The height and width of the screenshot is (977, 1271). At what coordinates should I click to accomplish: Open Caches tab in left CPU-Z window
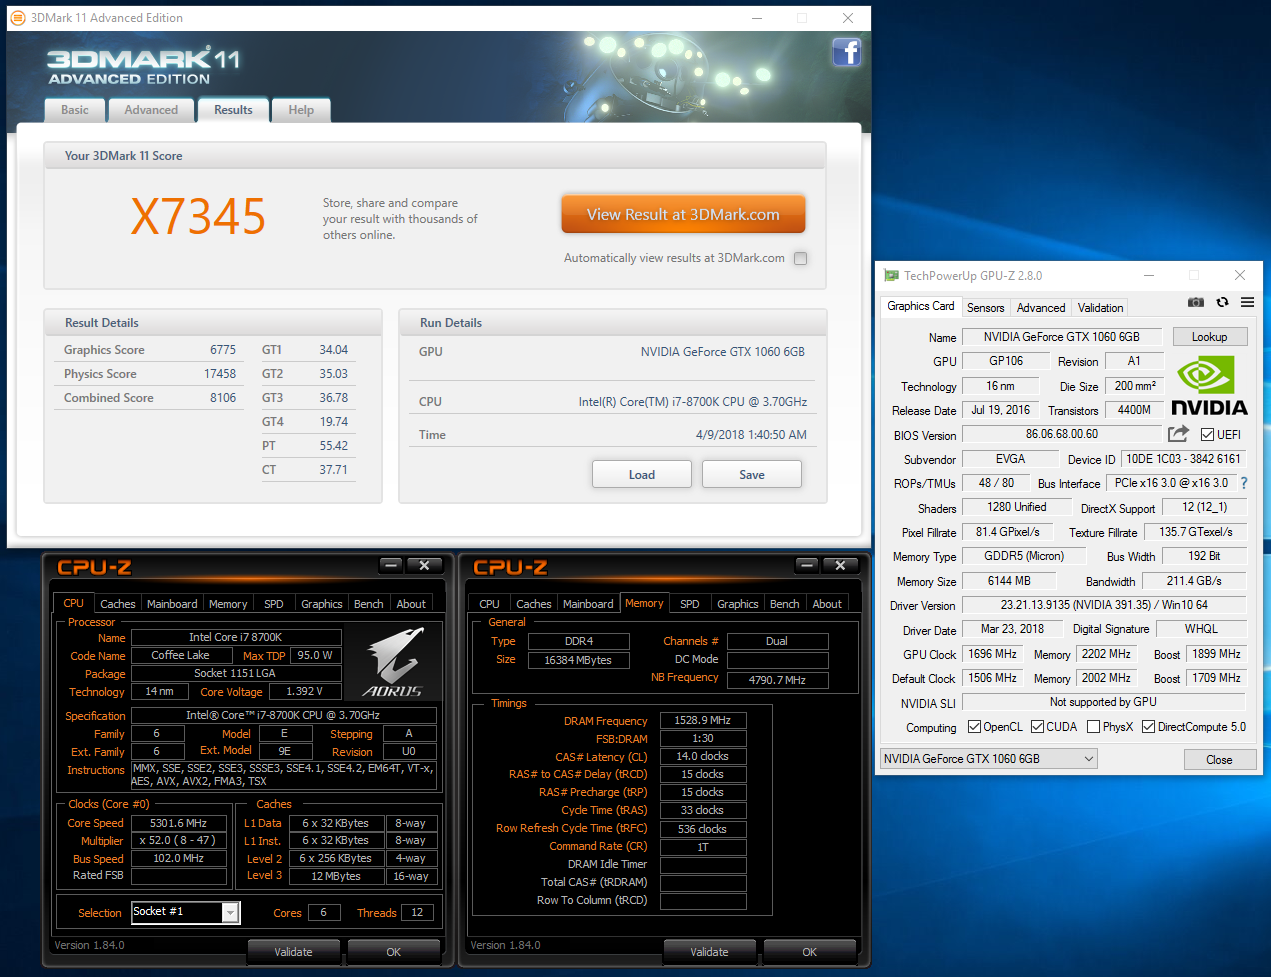[x=118, y=604]
